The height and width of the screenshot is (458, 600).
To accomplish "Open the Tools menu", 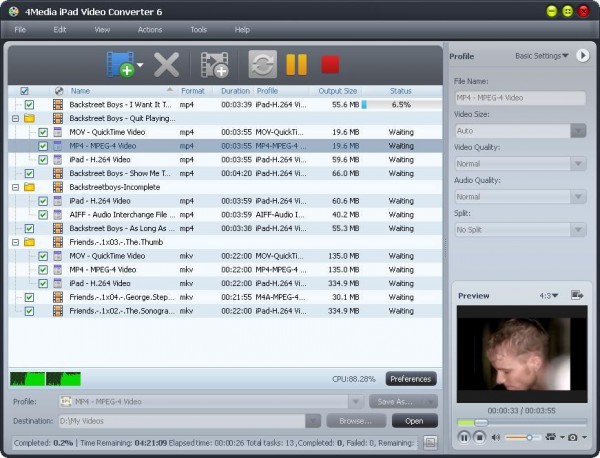I will 198,30.
